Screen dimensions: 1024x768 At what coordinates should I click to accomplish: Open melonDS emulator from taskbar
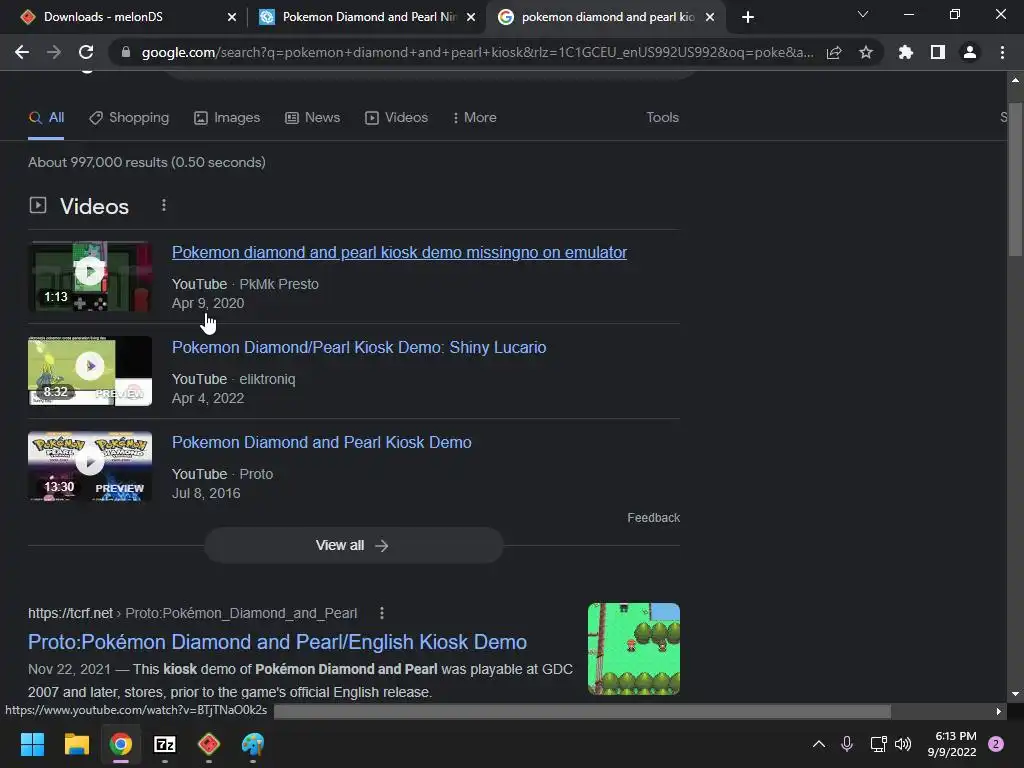(208, 744)
